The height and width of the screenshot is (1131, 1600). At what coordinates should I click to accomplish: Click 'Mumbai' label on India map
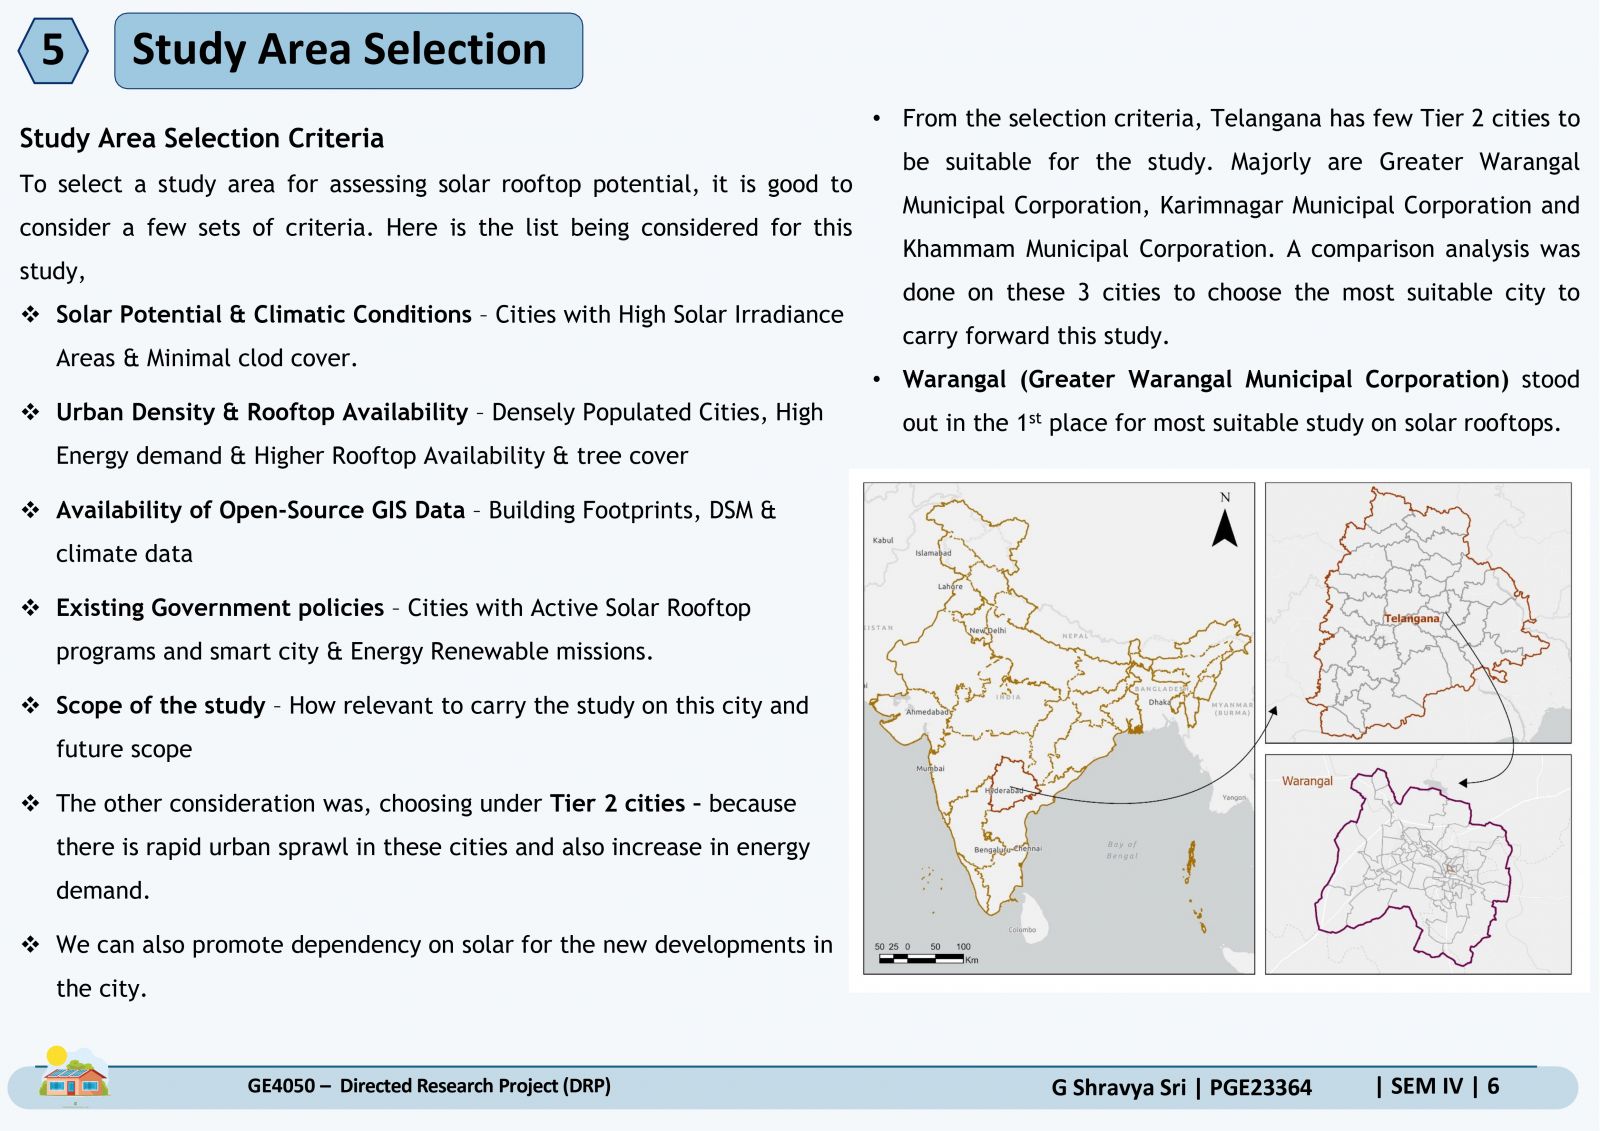[x=930, y=769]
